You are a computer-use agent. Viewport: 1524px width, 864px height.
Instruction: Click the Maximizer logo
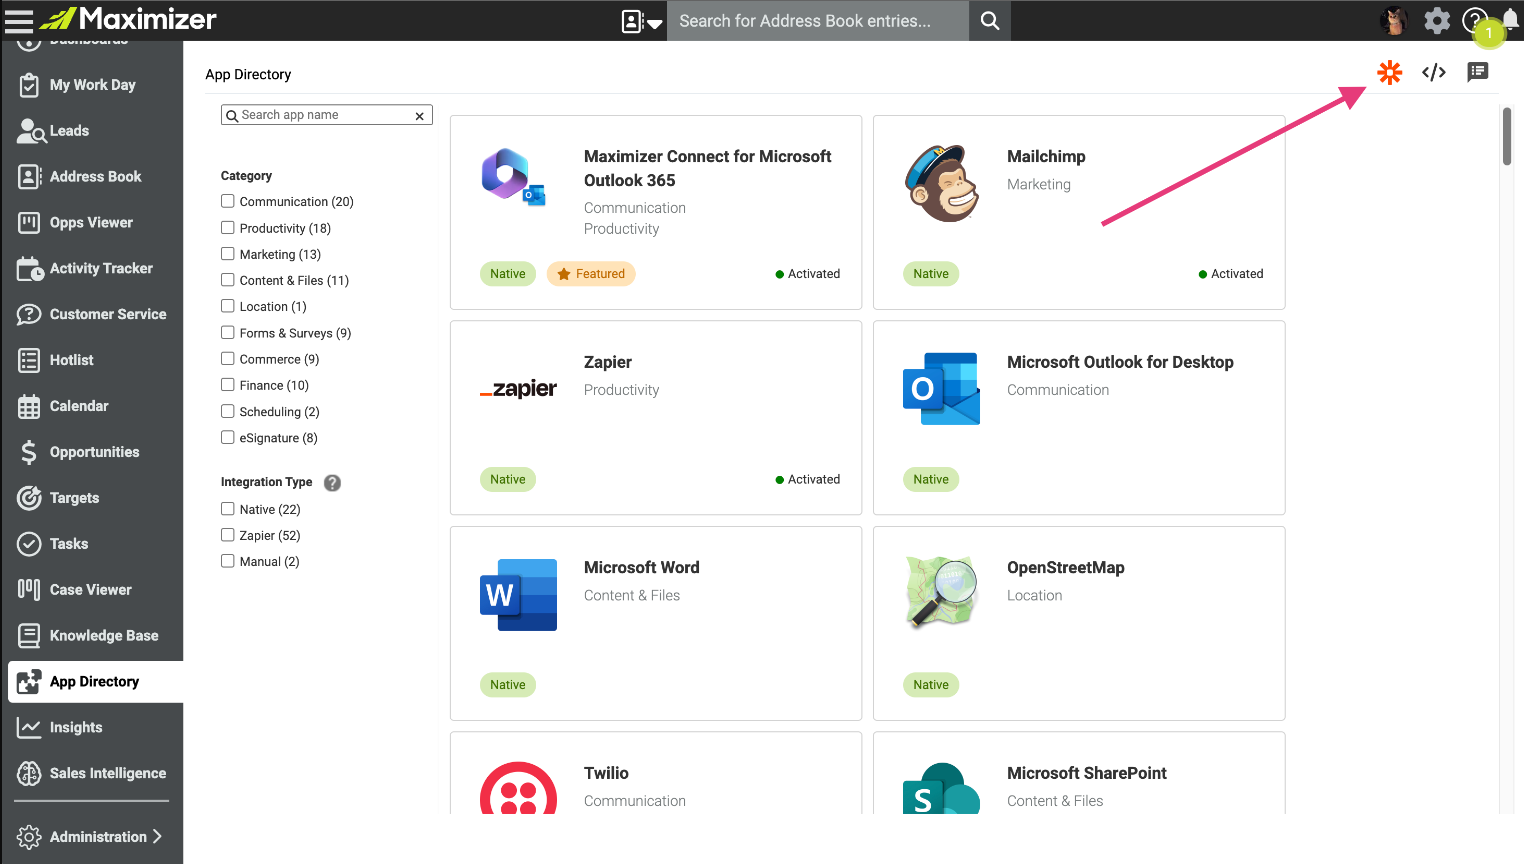(128, 19)
